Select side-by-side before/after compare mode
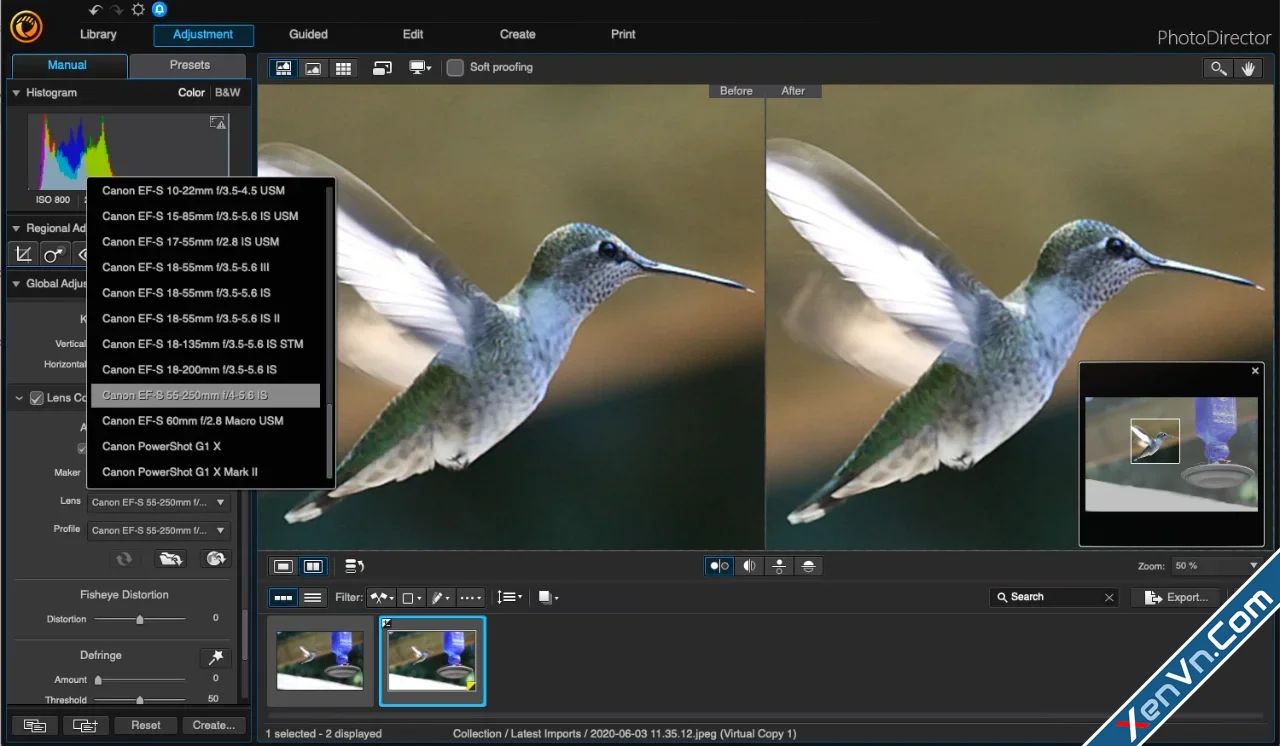The image size is (1280, 746). [x=719, y=566]
